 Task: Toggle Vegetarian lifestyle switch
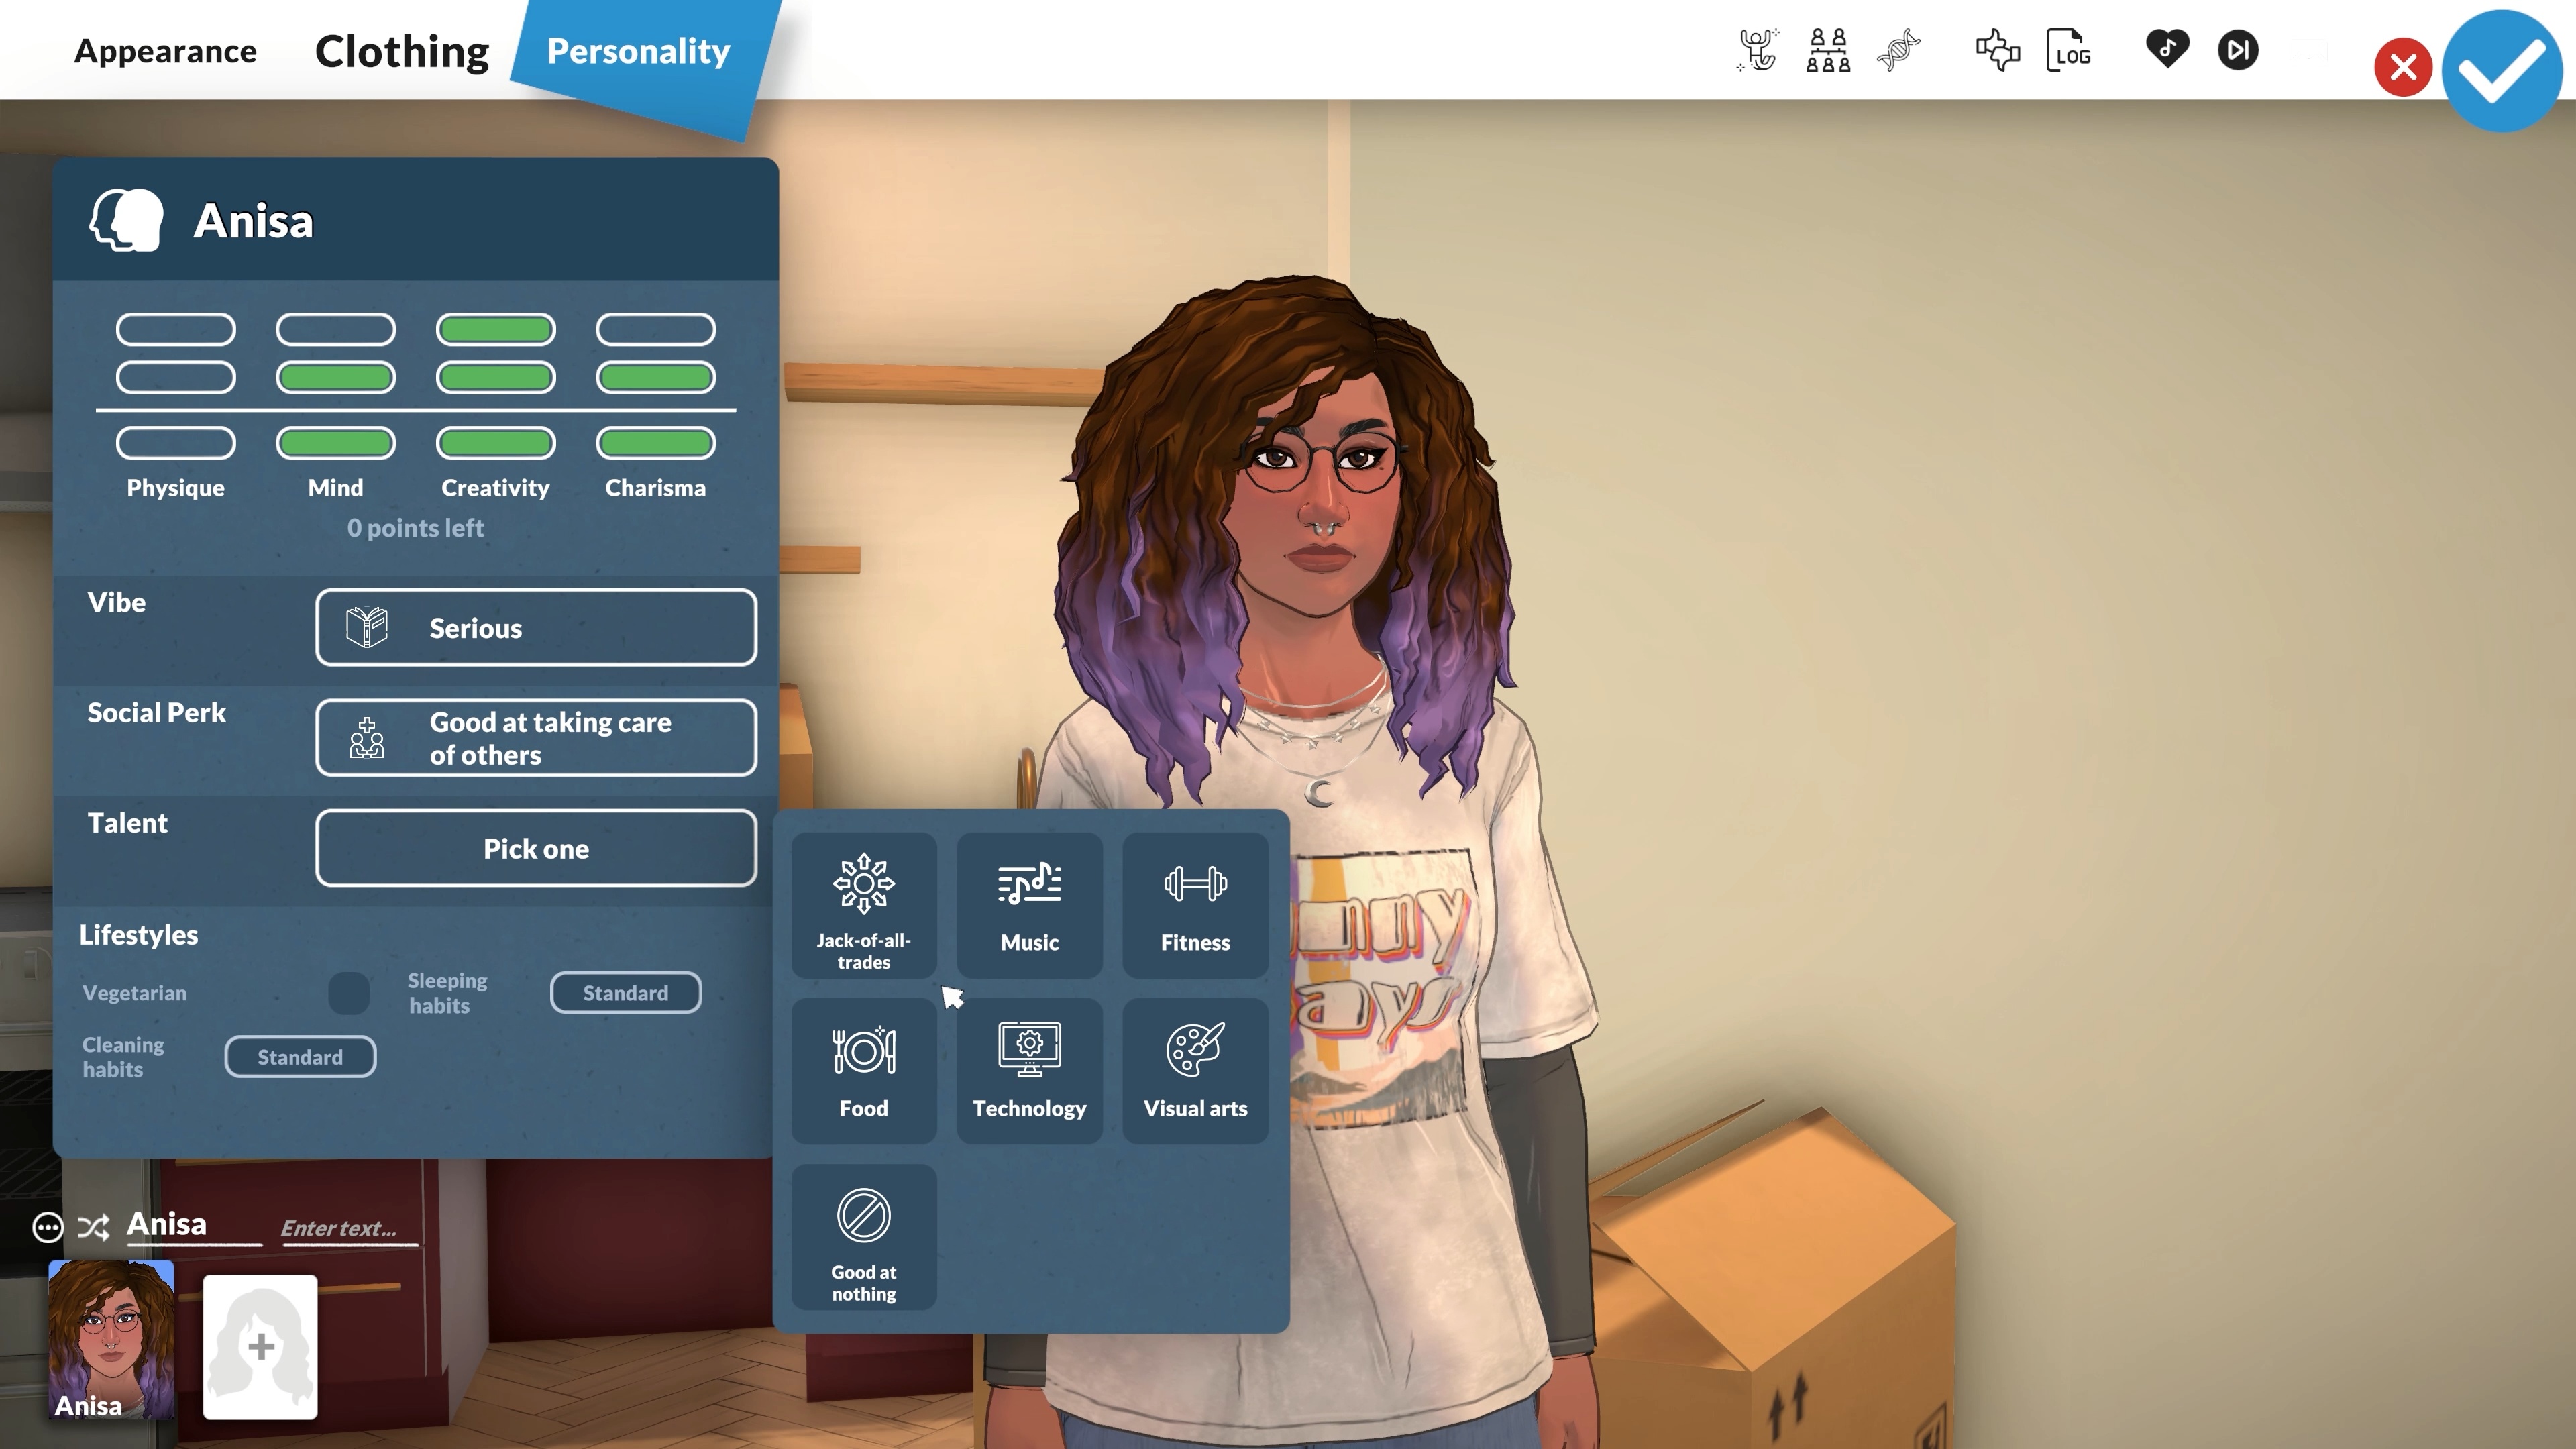click(349, 993)
